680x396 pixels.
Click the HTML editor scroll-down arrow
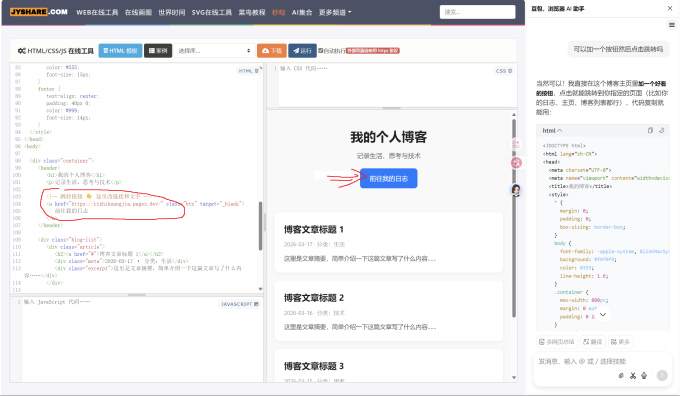click(x=260, y=289)
